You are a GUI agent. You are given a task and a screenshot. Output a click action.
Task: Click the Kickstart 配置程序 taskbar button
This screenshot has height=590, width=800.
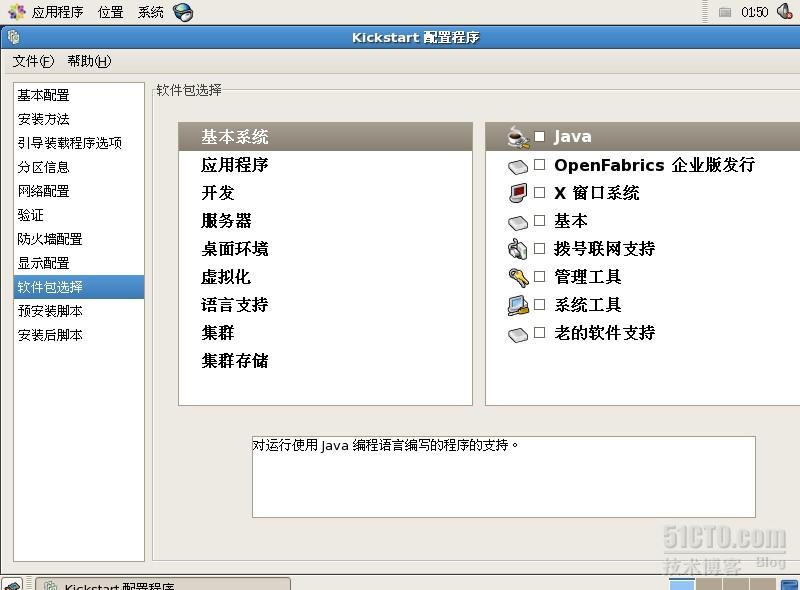tap(163, 584)
